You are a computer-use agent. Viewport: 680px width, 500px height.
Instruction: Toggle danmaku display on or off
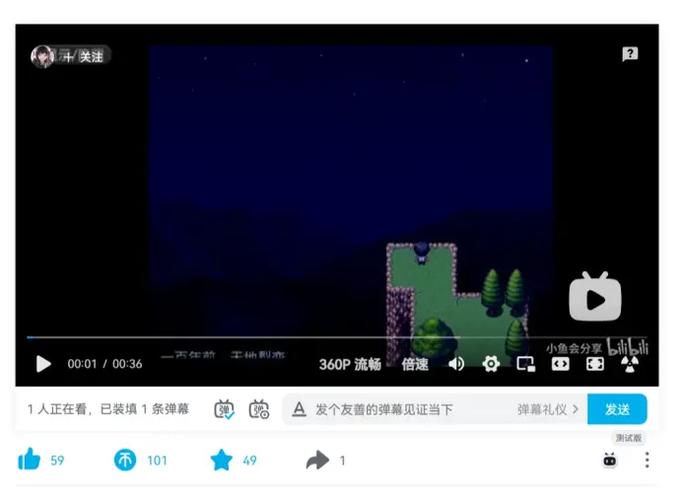[x=224, y=409]
